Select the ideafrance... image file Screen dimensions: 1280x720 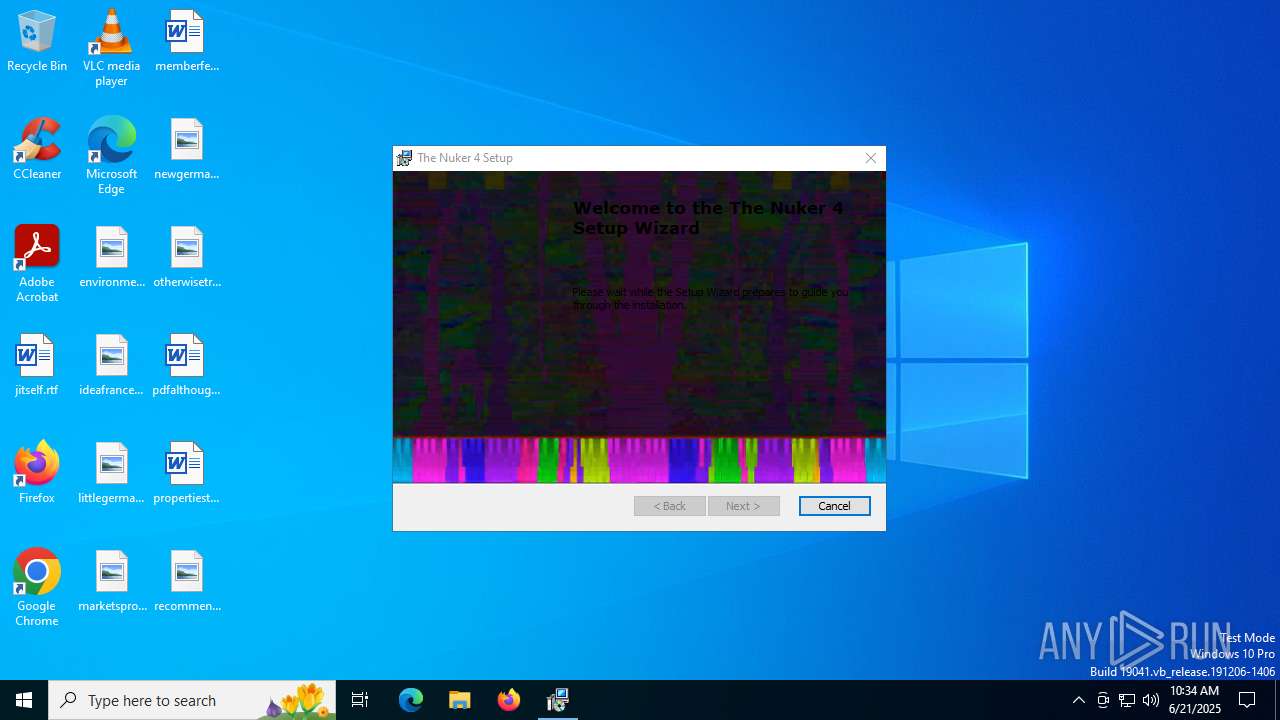(x=111, y=366)
